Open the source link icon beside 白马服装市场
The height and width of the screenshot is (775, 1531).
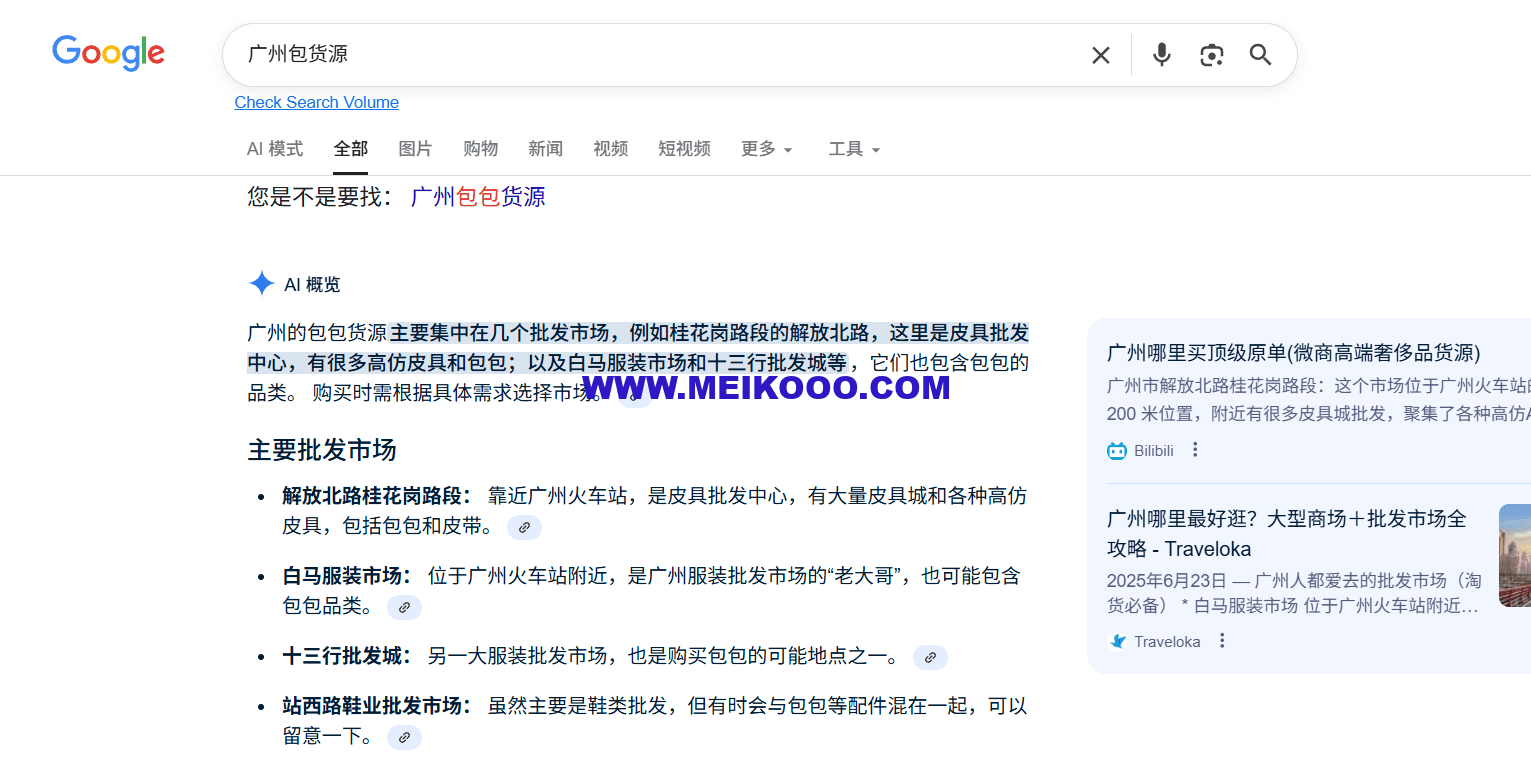[x=404, y=607]
